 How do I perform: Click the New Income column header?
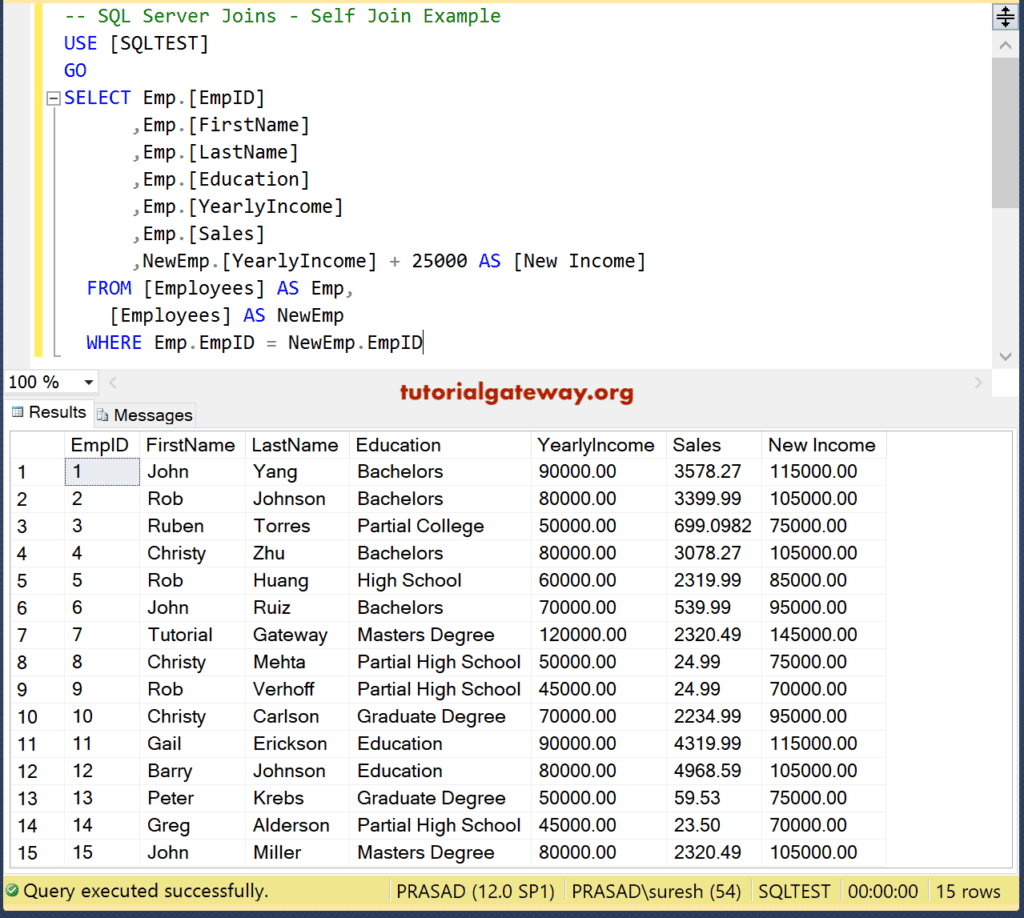tap(821, 445)
